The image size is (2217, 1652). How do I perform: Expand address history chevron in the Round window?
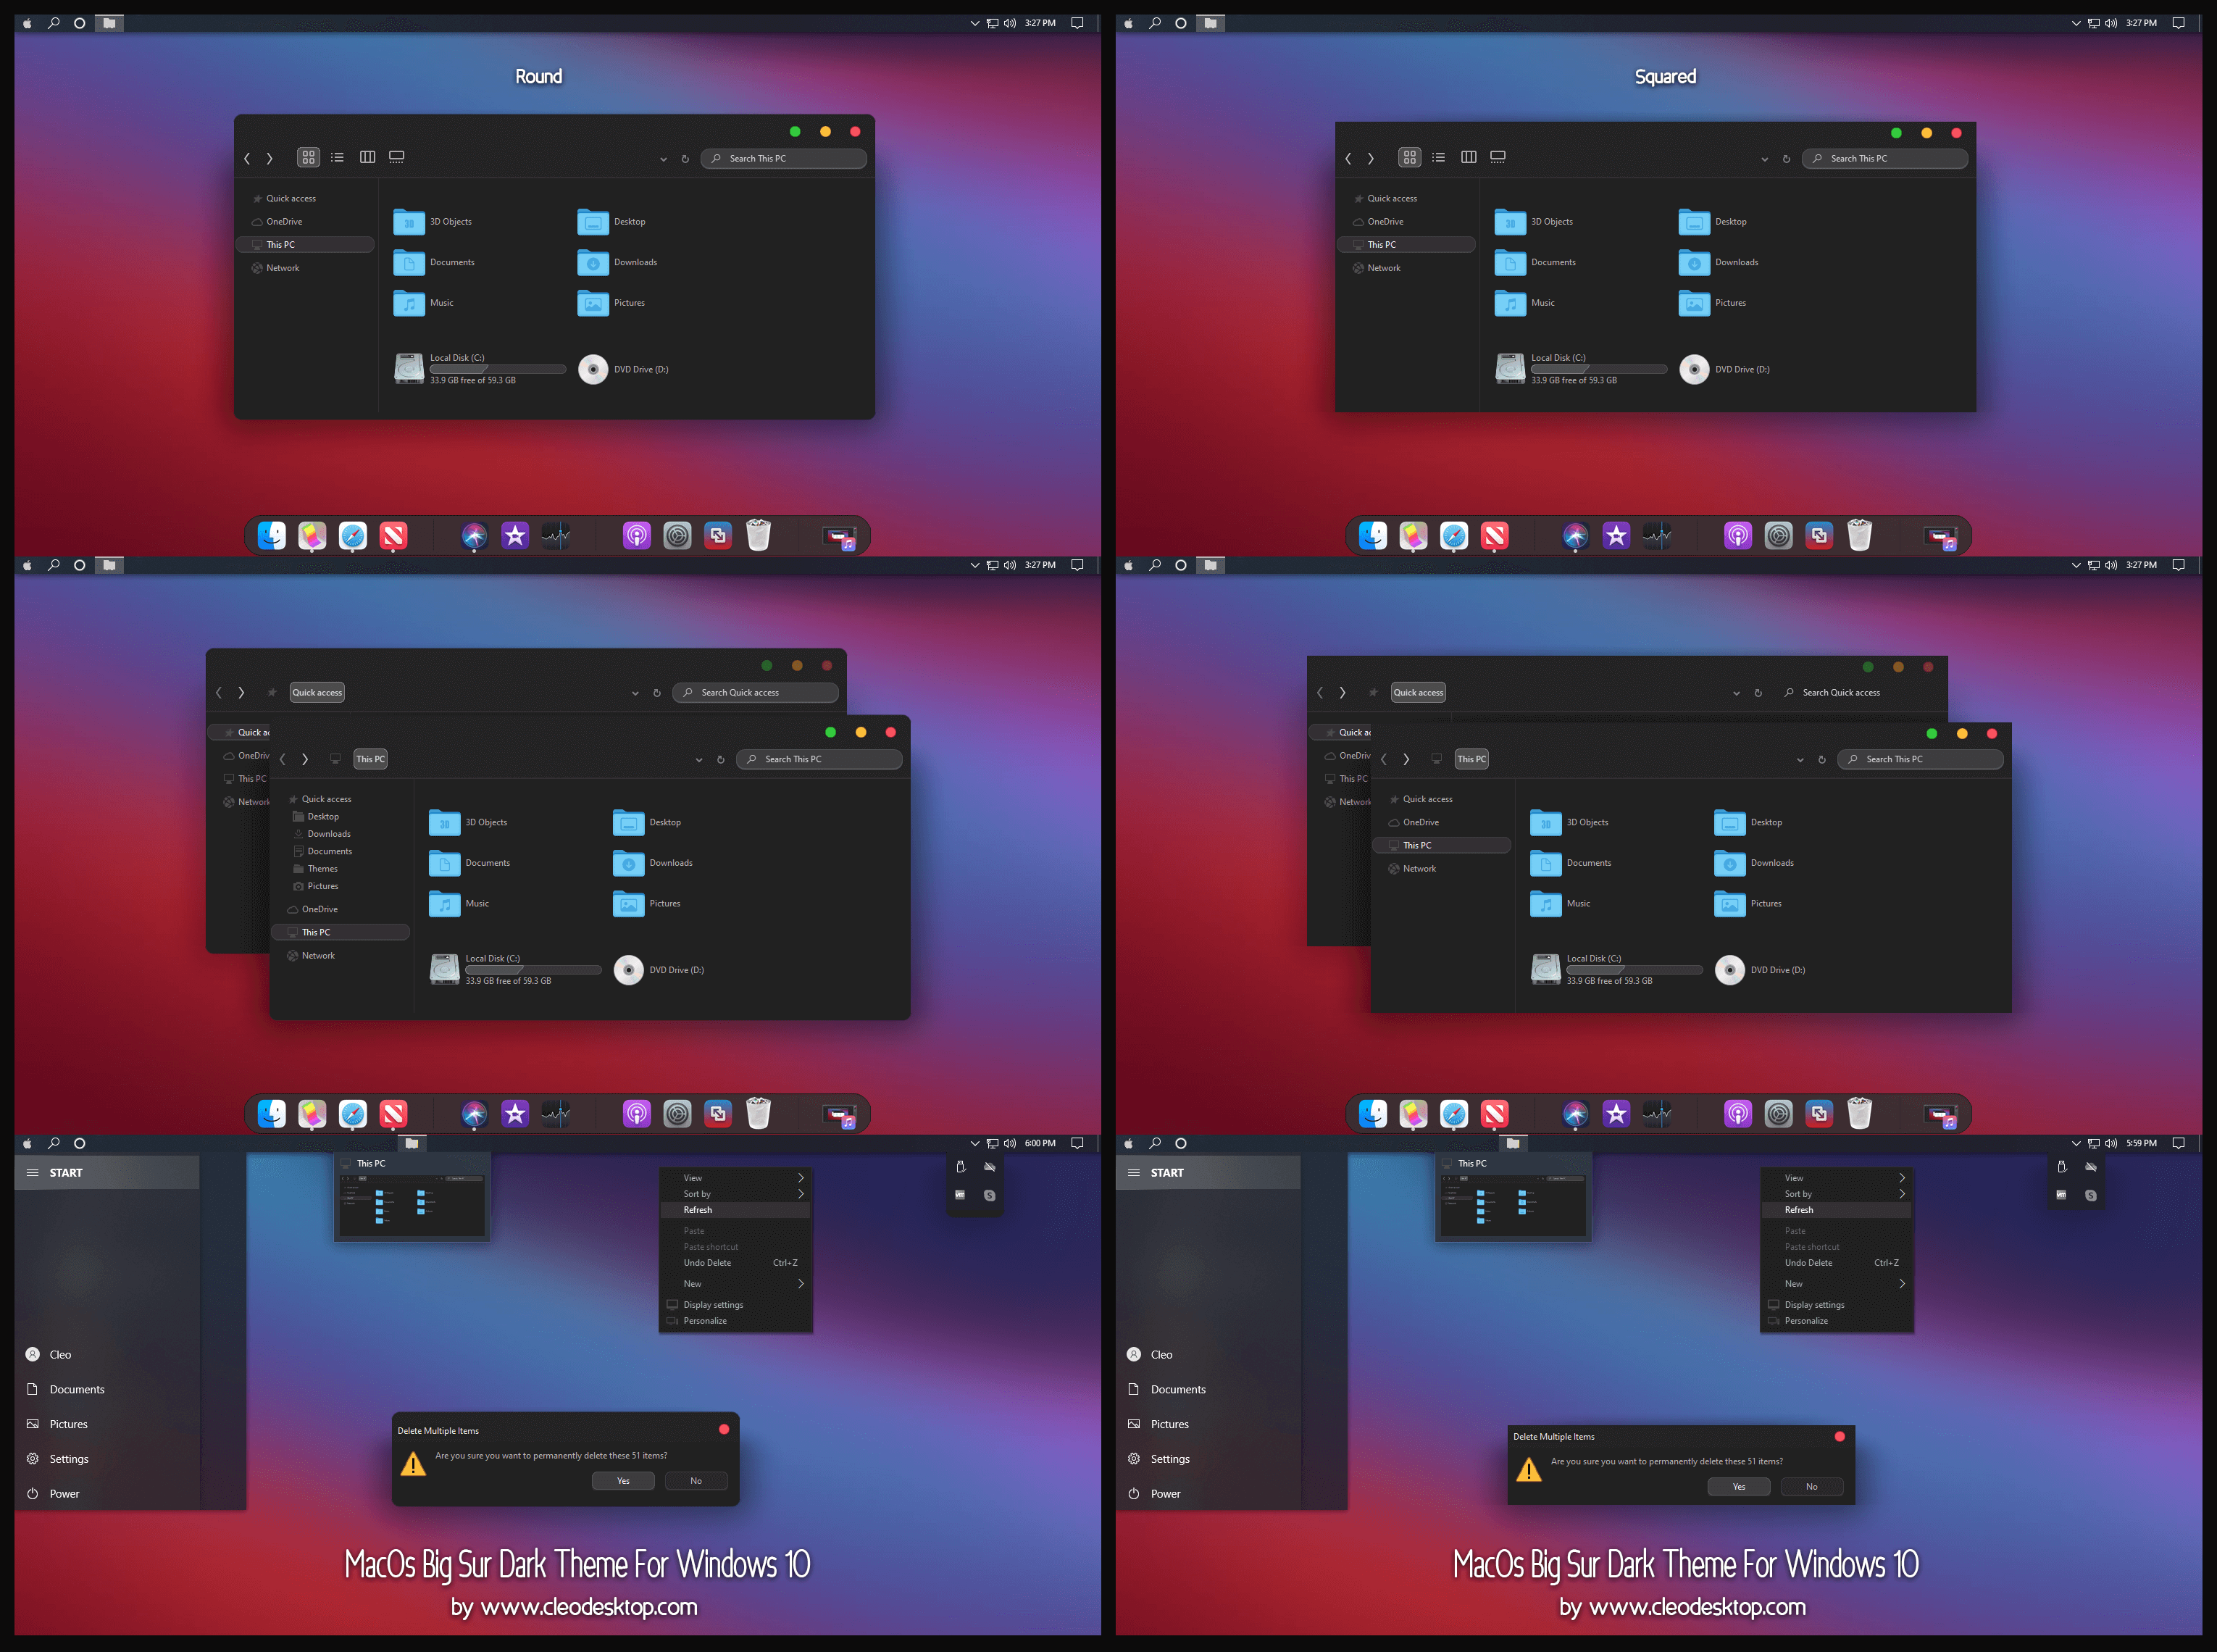tap(663, 159)
